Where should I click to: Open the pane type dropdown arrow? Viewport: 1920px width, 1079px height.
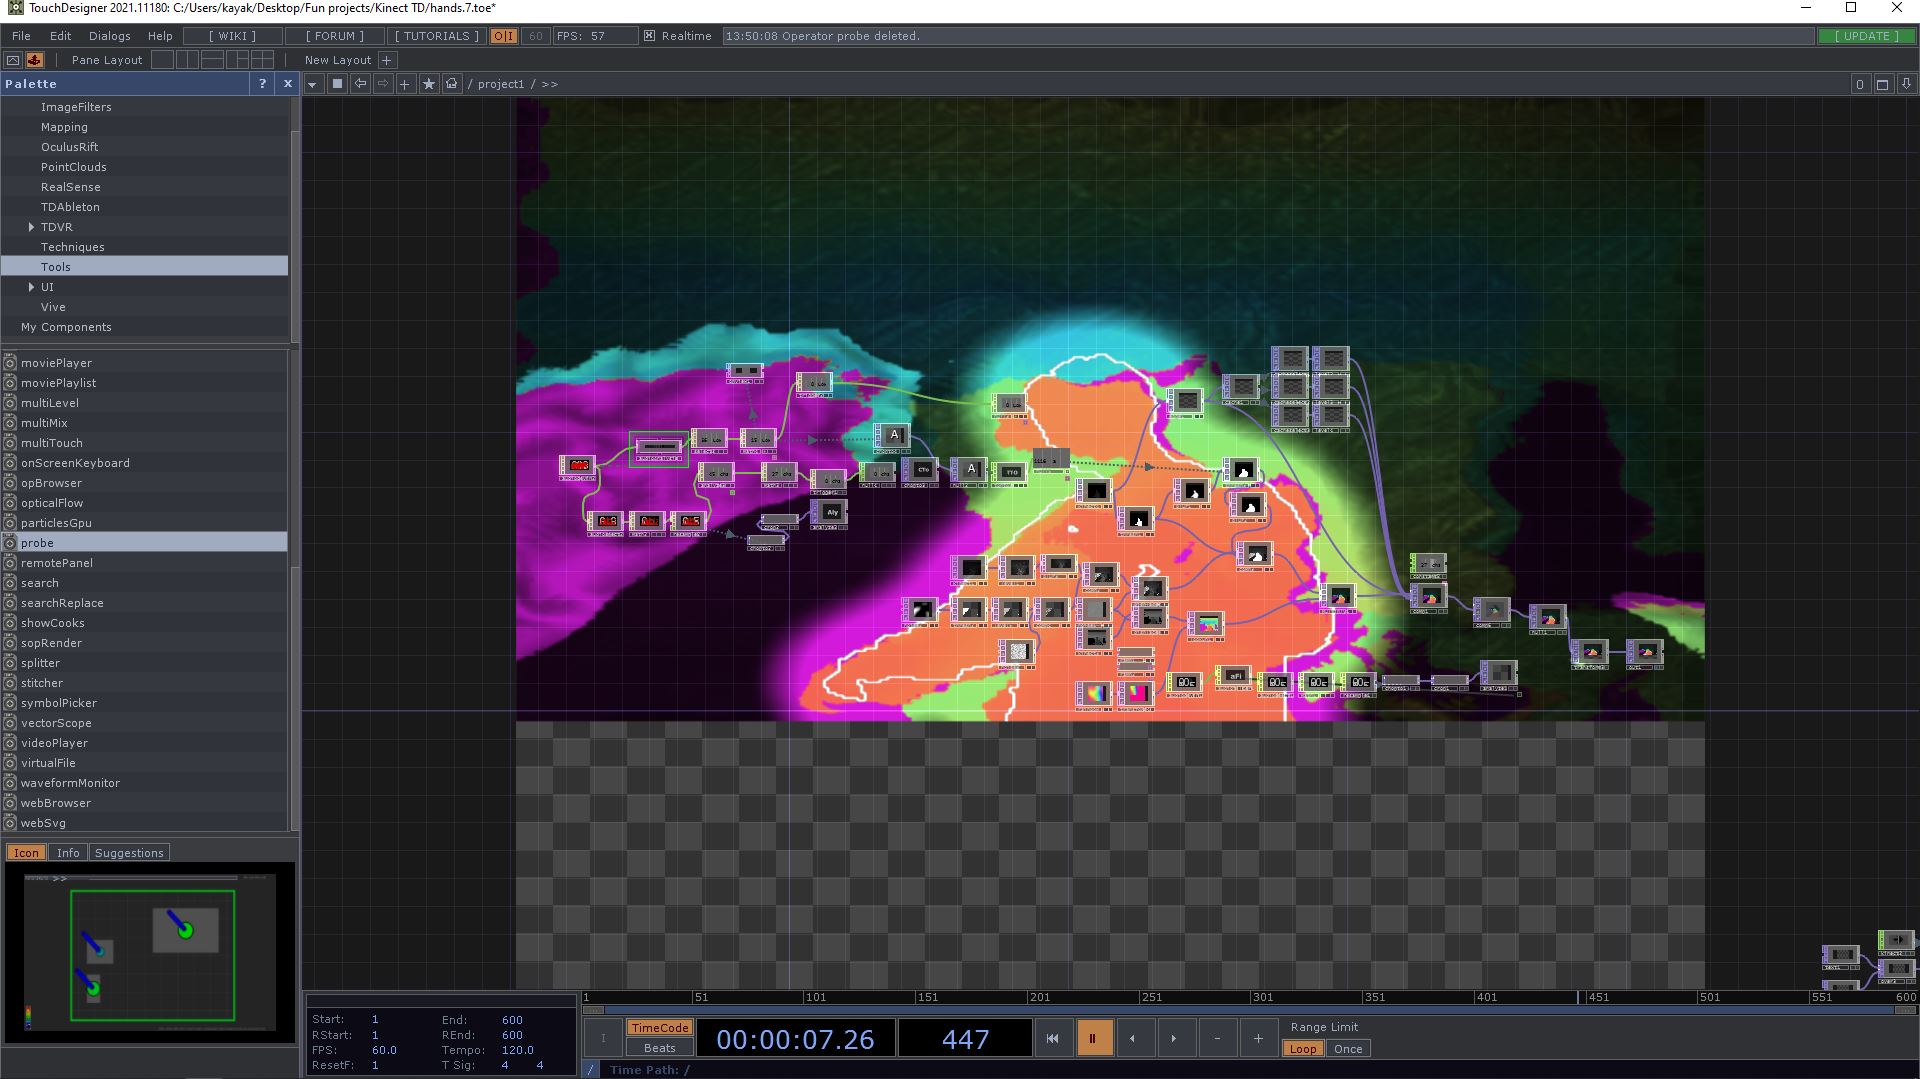click(313, 84)
